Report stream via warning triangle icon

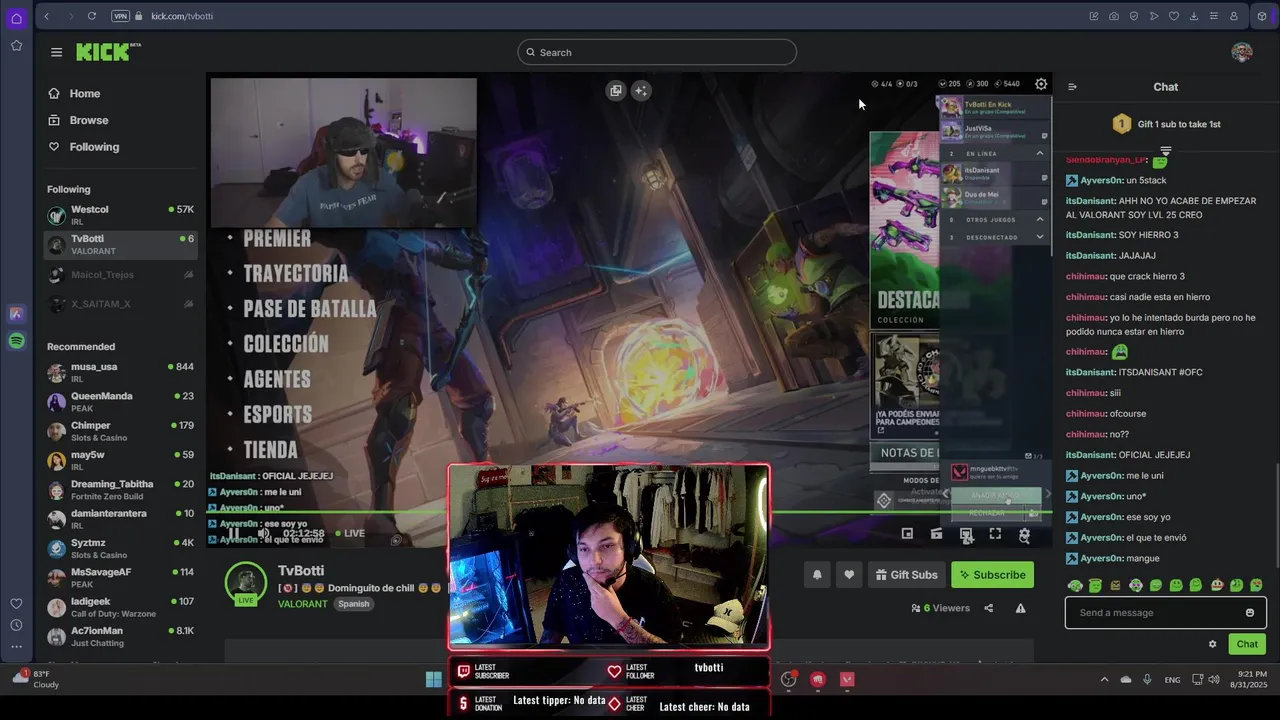[x=1020, y=608]
